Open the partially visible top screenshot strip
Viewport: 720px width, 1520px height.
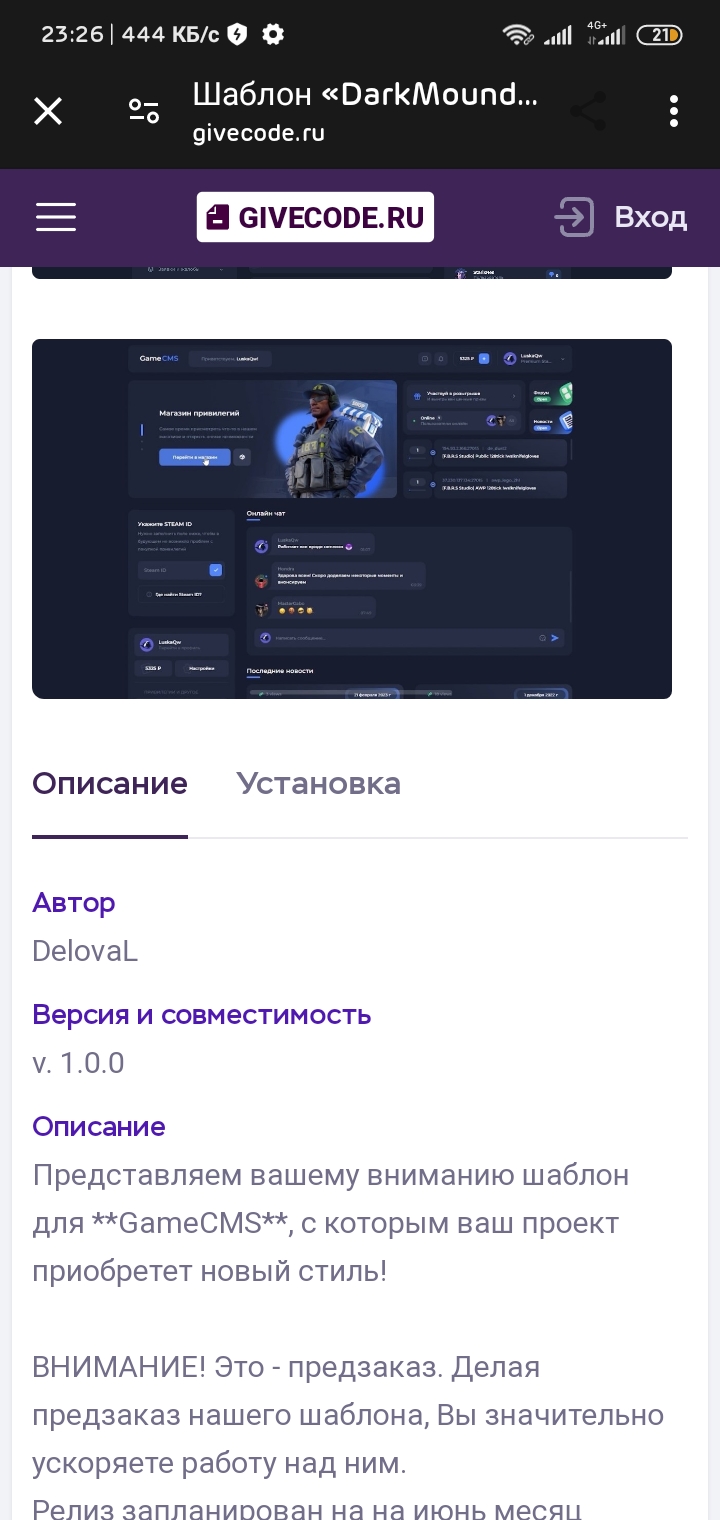352,272
